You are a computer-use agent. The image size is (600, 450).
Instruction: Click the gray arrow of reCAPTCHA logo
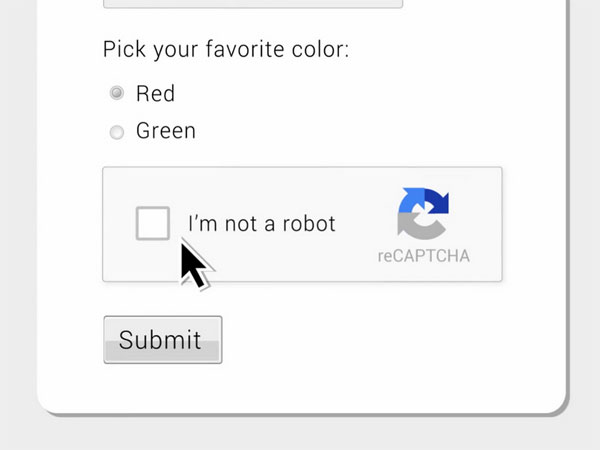(421, 227)
